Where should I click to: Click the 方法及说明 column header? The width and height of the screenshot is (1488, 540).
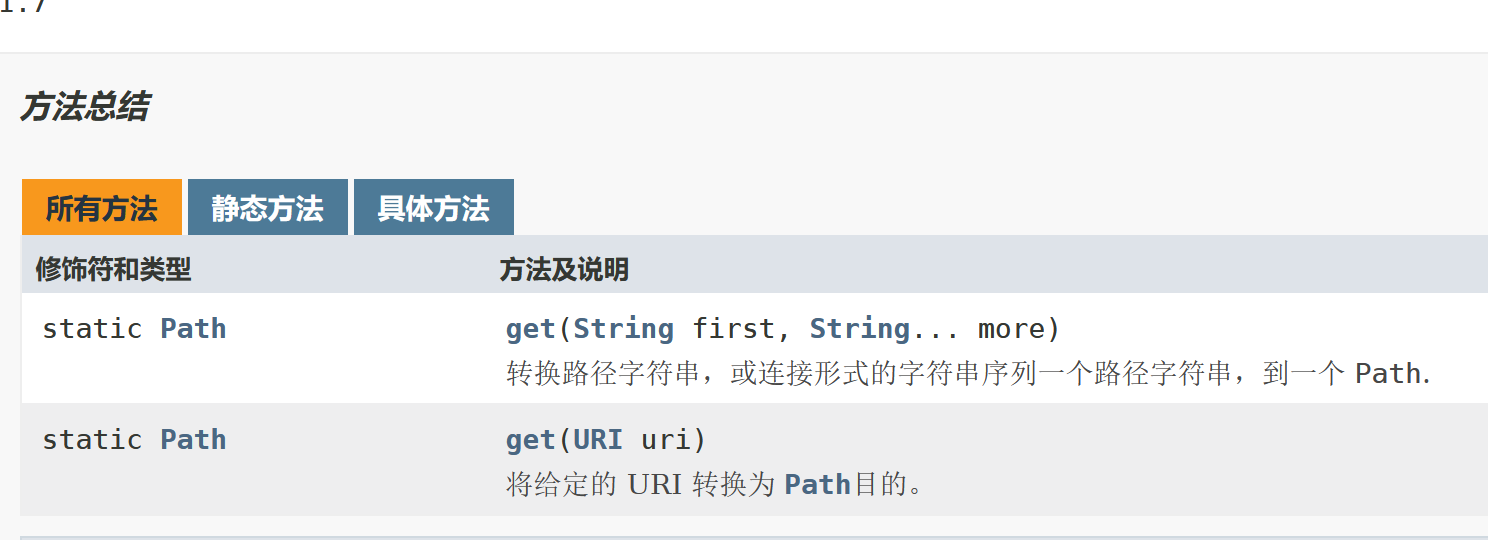point(564,269)
